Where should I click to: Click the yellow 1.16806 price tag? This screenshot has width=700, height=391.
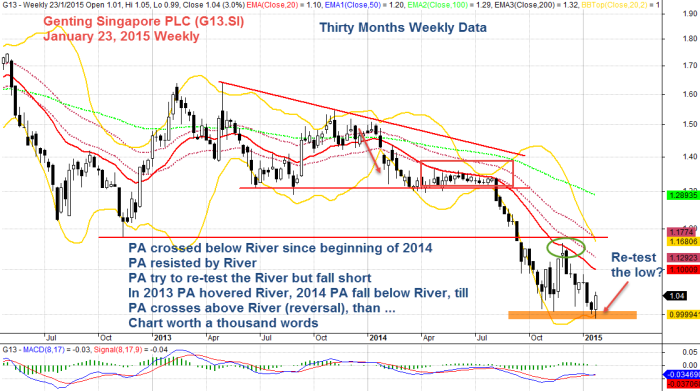[x=683, y=241]
